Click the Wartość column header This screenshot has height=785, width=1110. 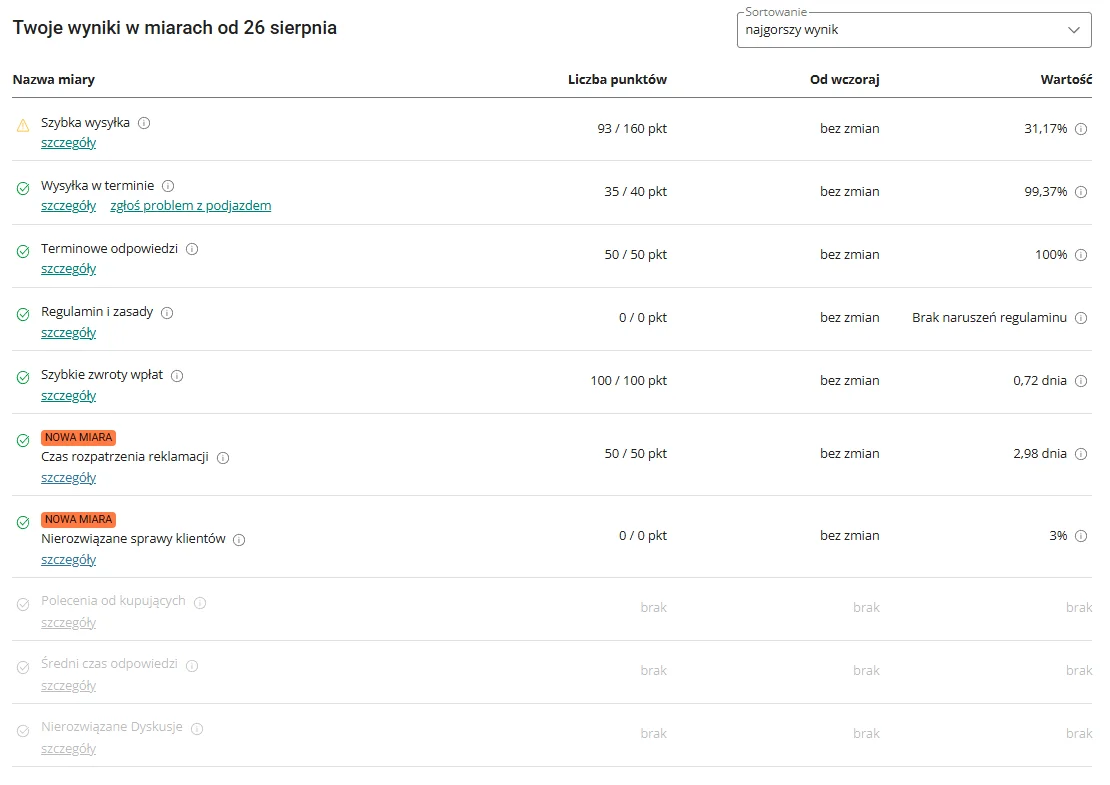pos(1066,80)
